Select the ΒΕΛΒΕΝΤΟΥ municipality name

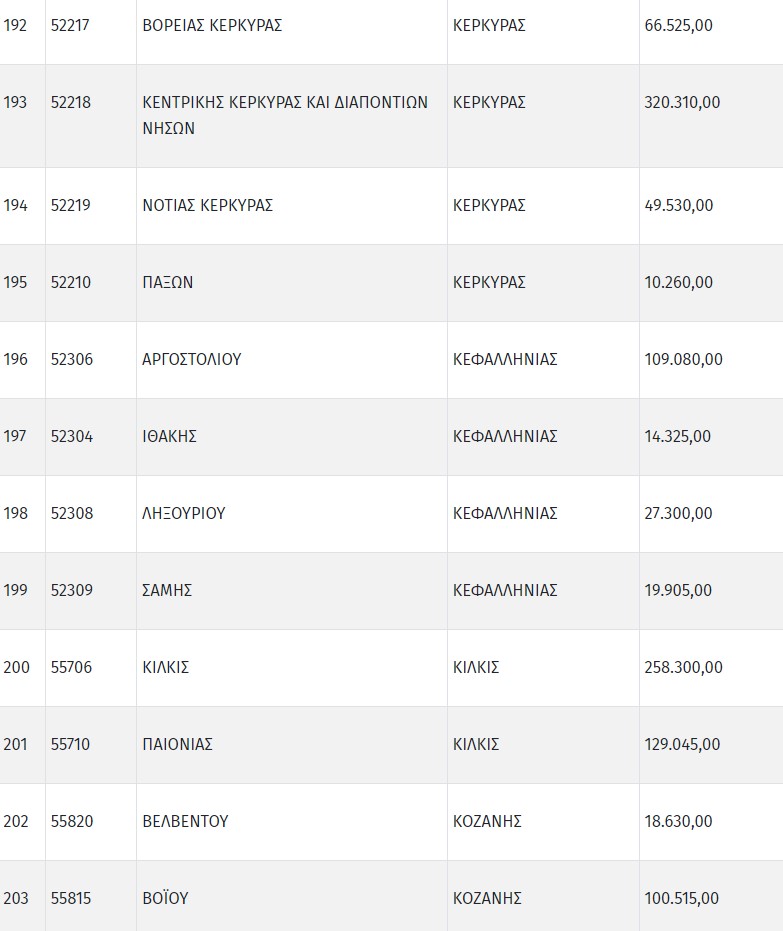coord(186,821)
